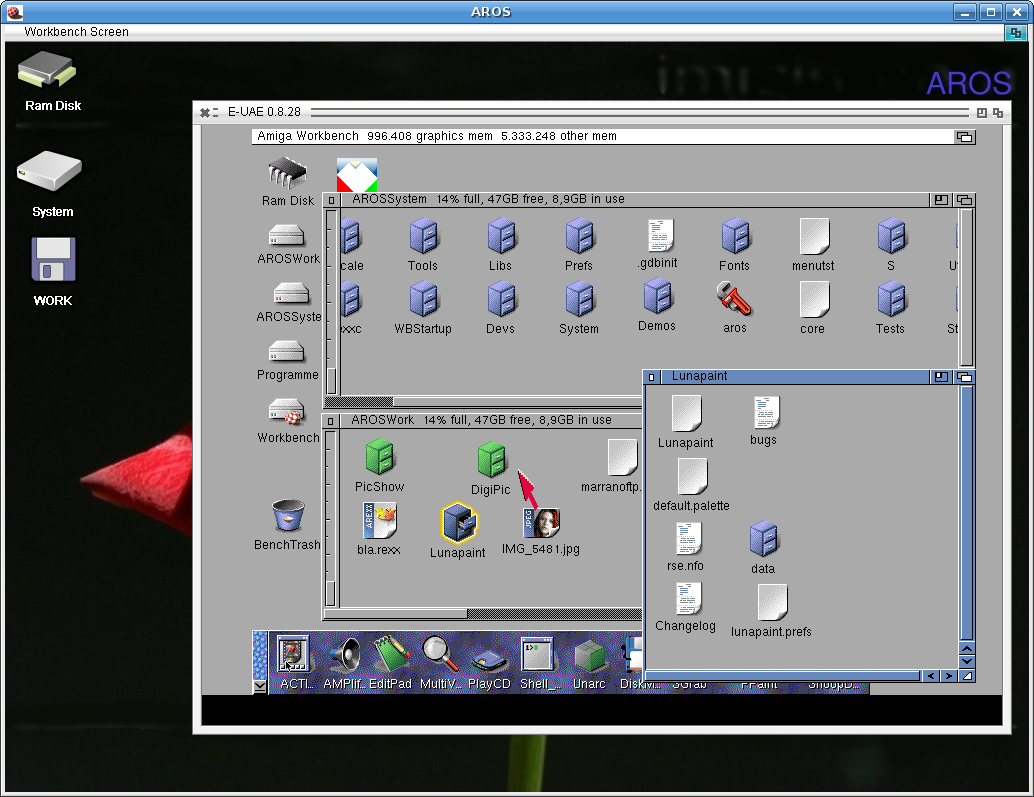The height and width of the screenshot is (797, 1034).
Task: Toggle zoom gadget of Lunapaint window
Action: coord(941,377)
